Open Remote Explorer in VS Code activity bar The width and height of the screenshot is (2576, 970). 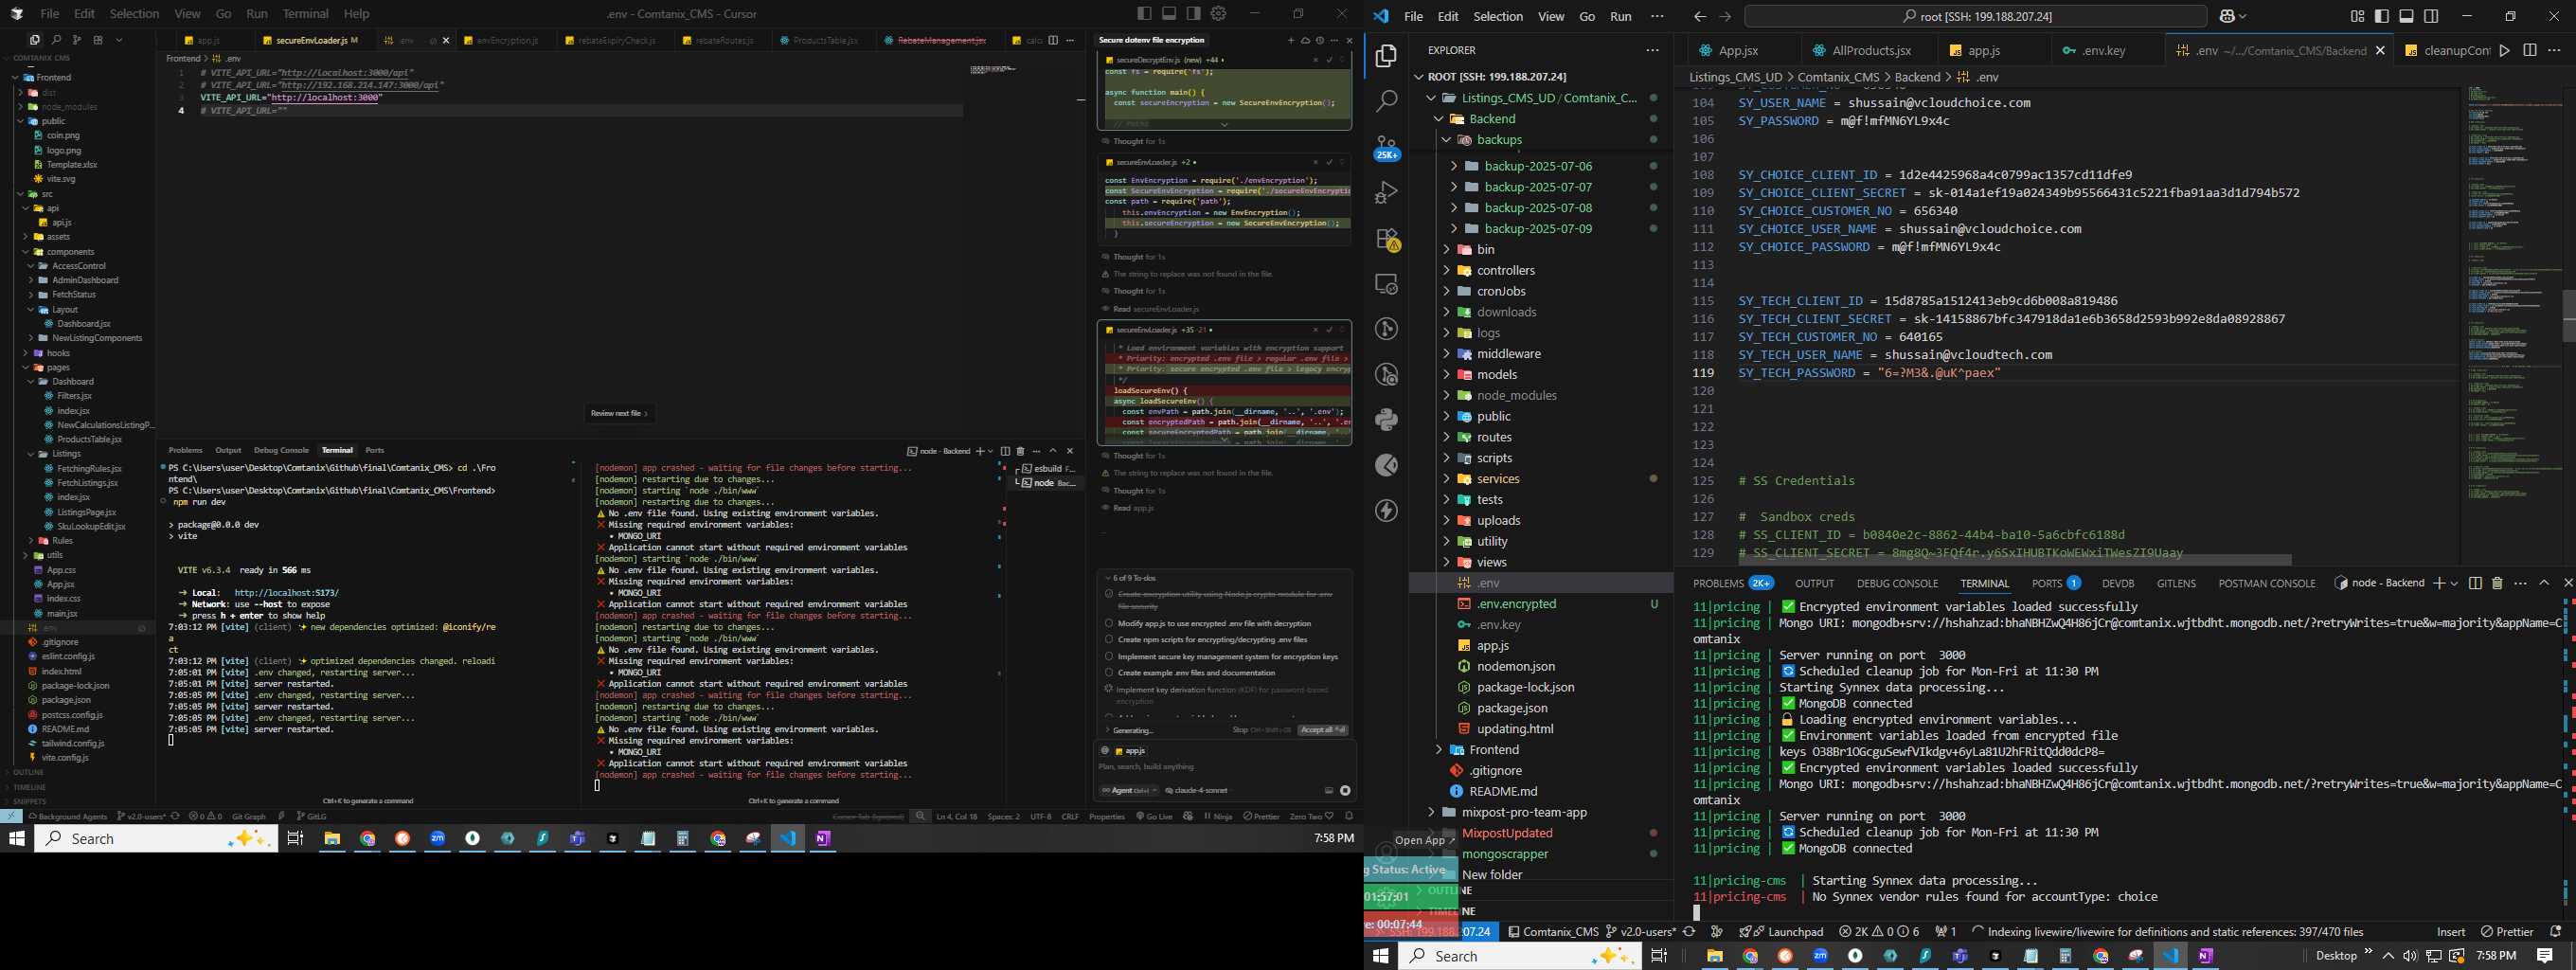[x=1386, y=284]
